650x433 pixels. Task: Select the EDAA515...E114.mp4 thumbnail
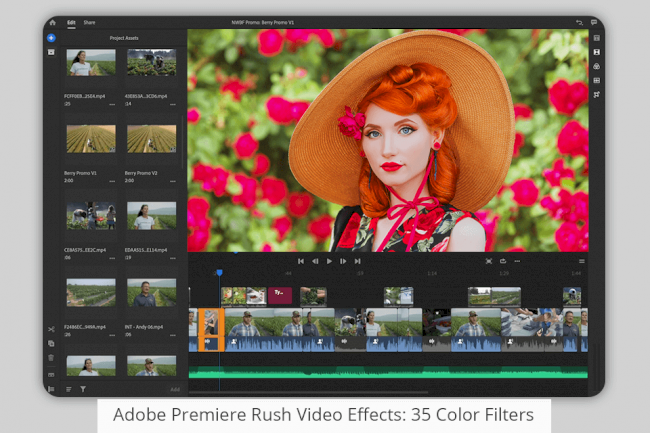click(x=152, y=215)
